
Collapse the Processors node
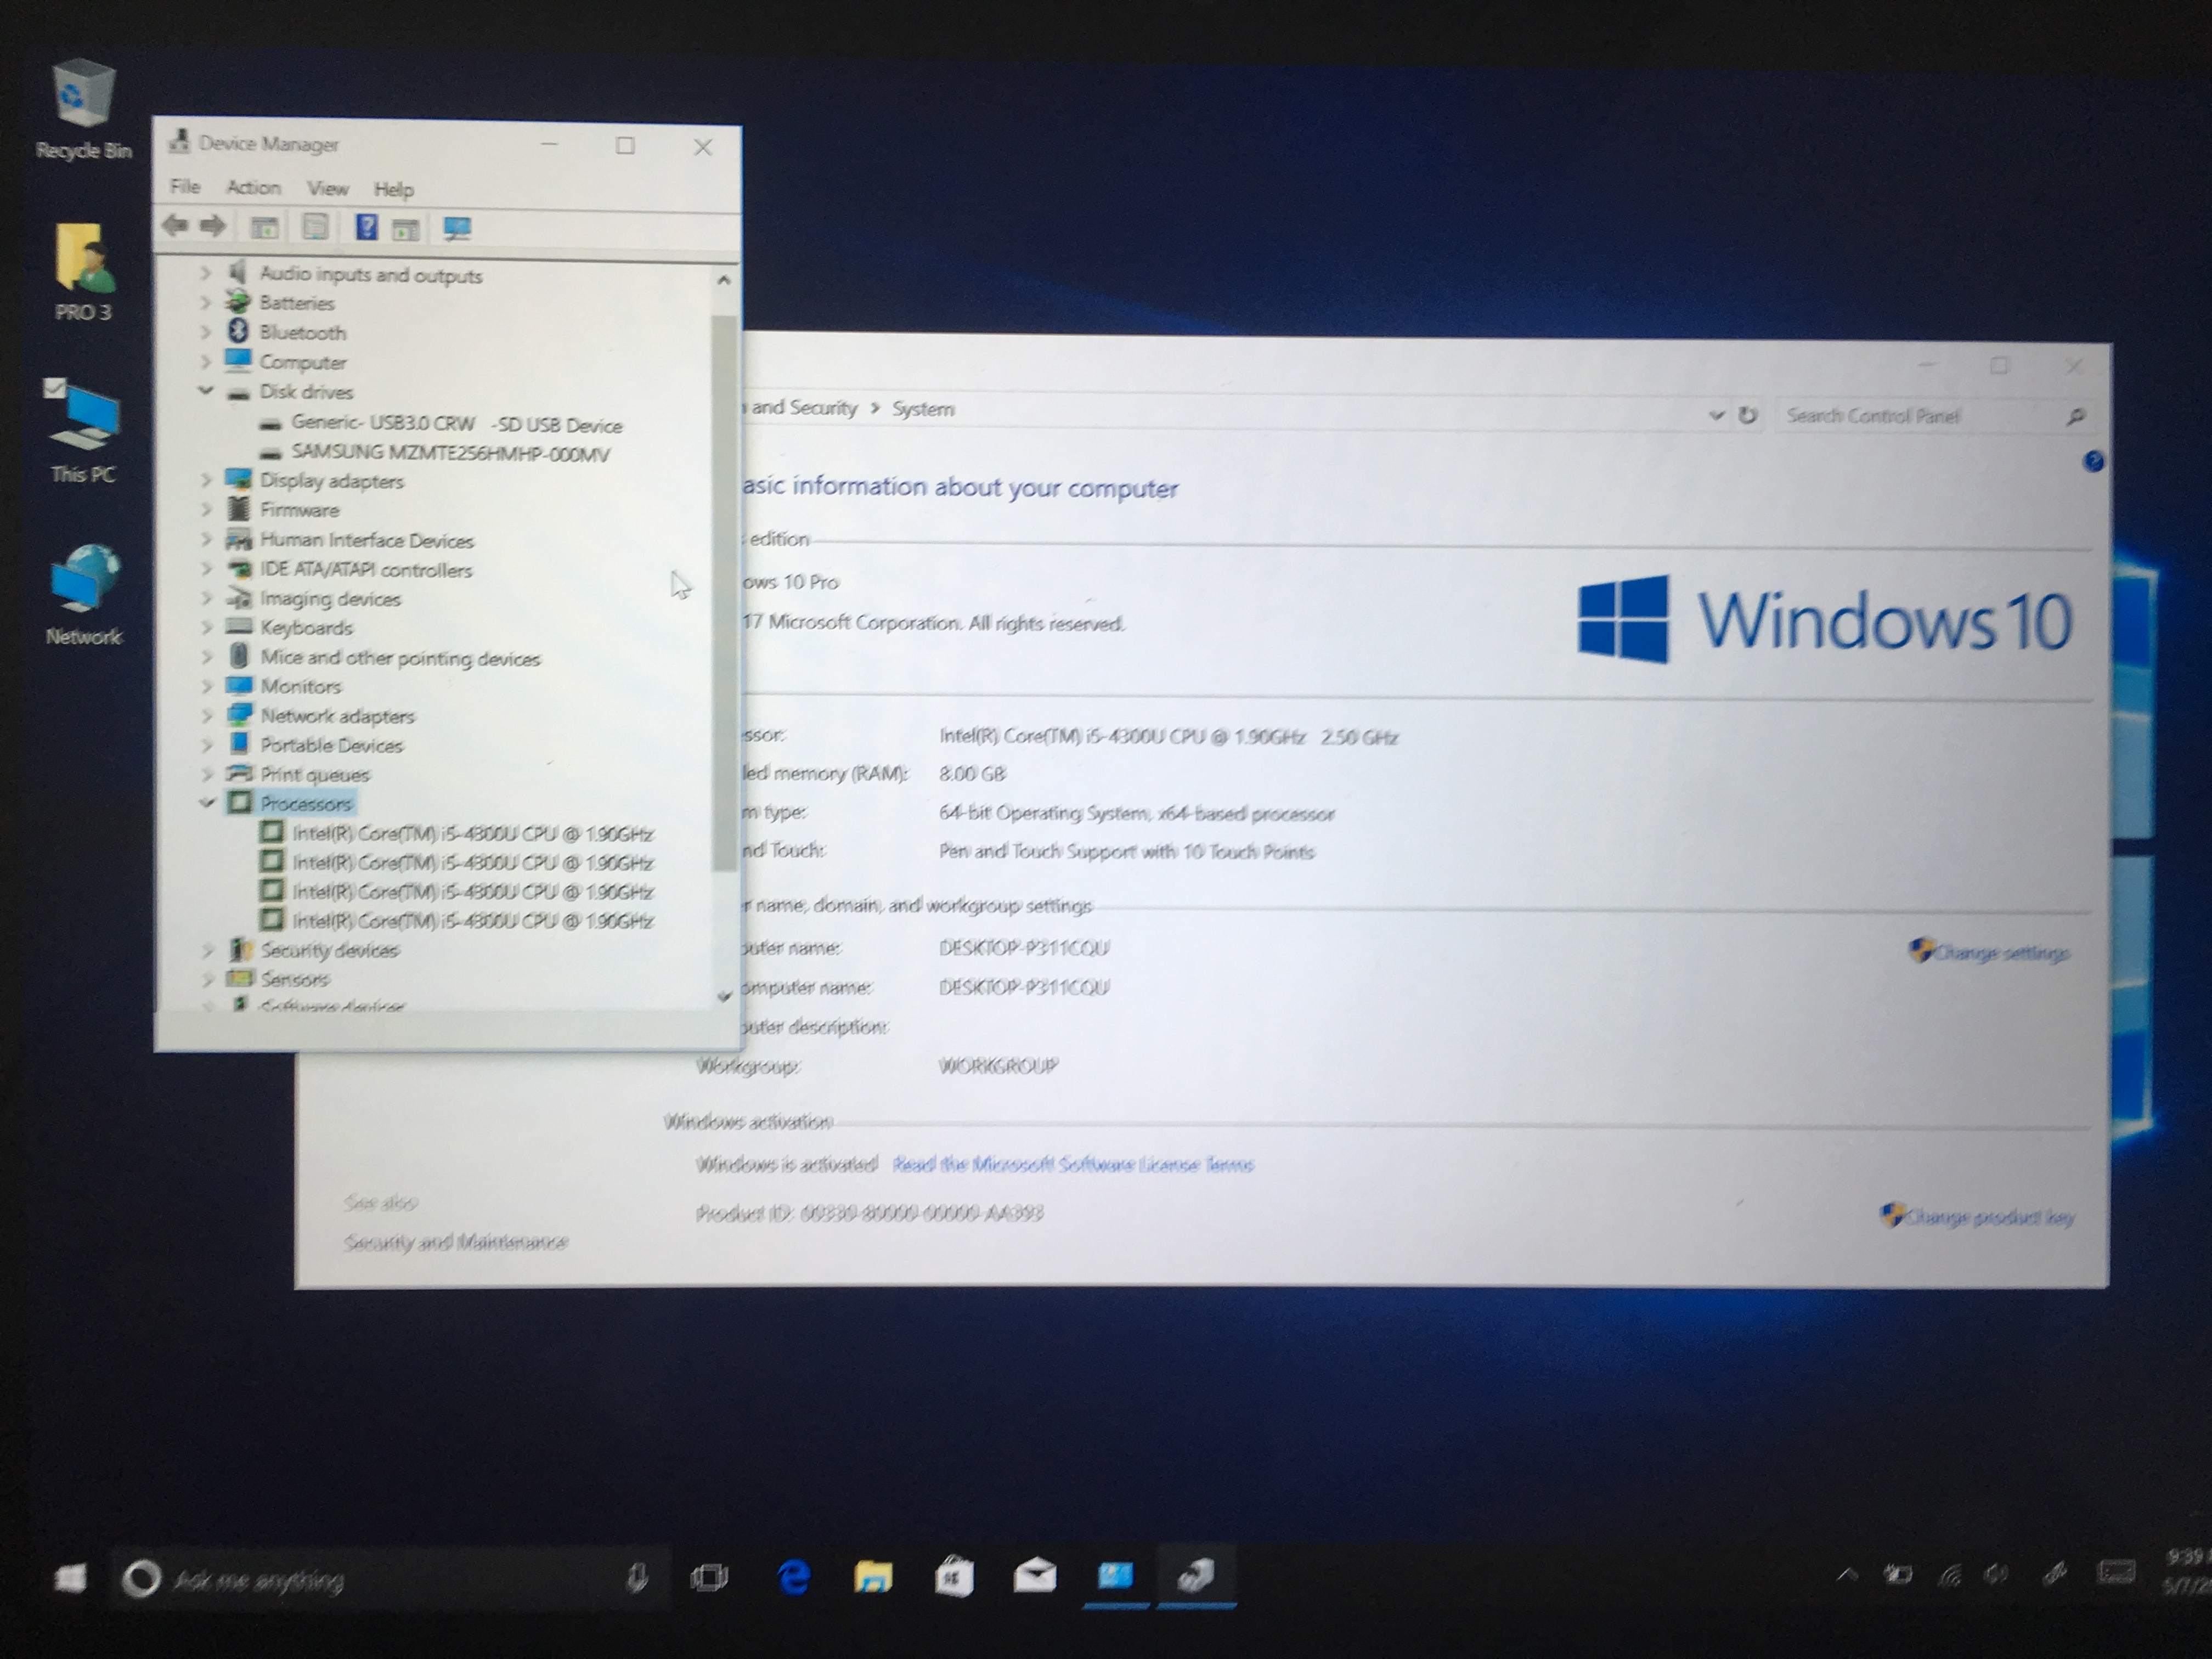coord(207,802)
